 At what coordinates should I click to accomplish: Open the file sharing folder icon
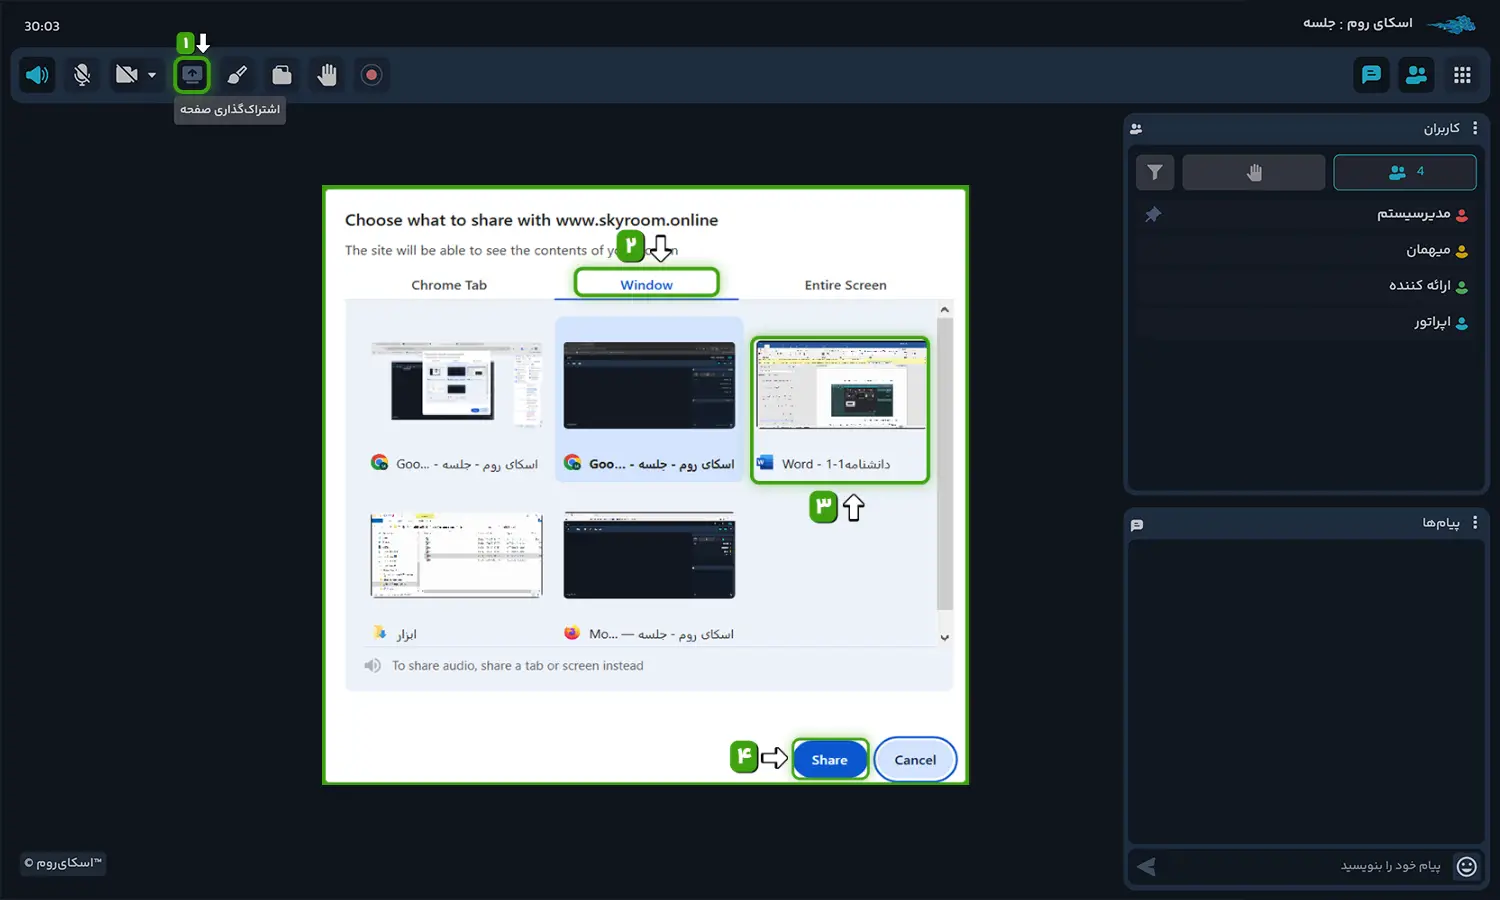tap(282, 75)
